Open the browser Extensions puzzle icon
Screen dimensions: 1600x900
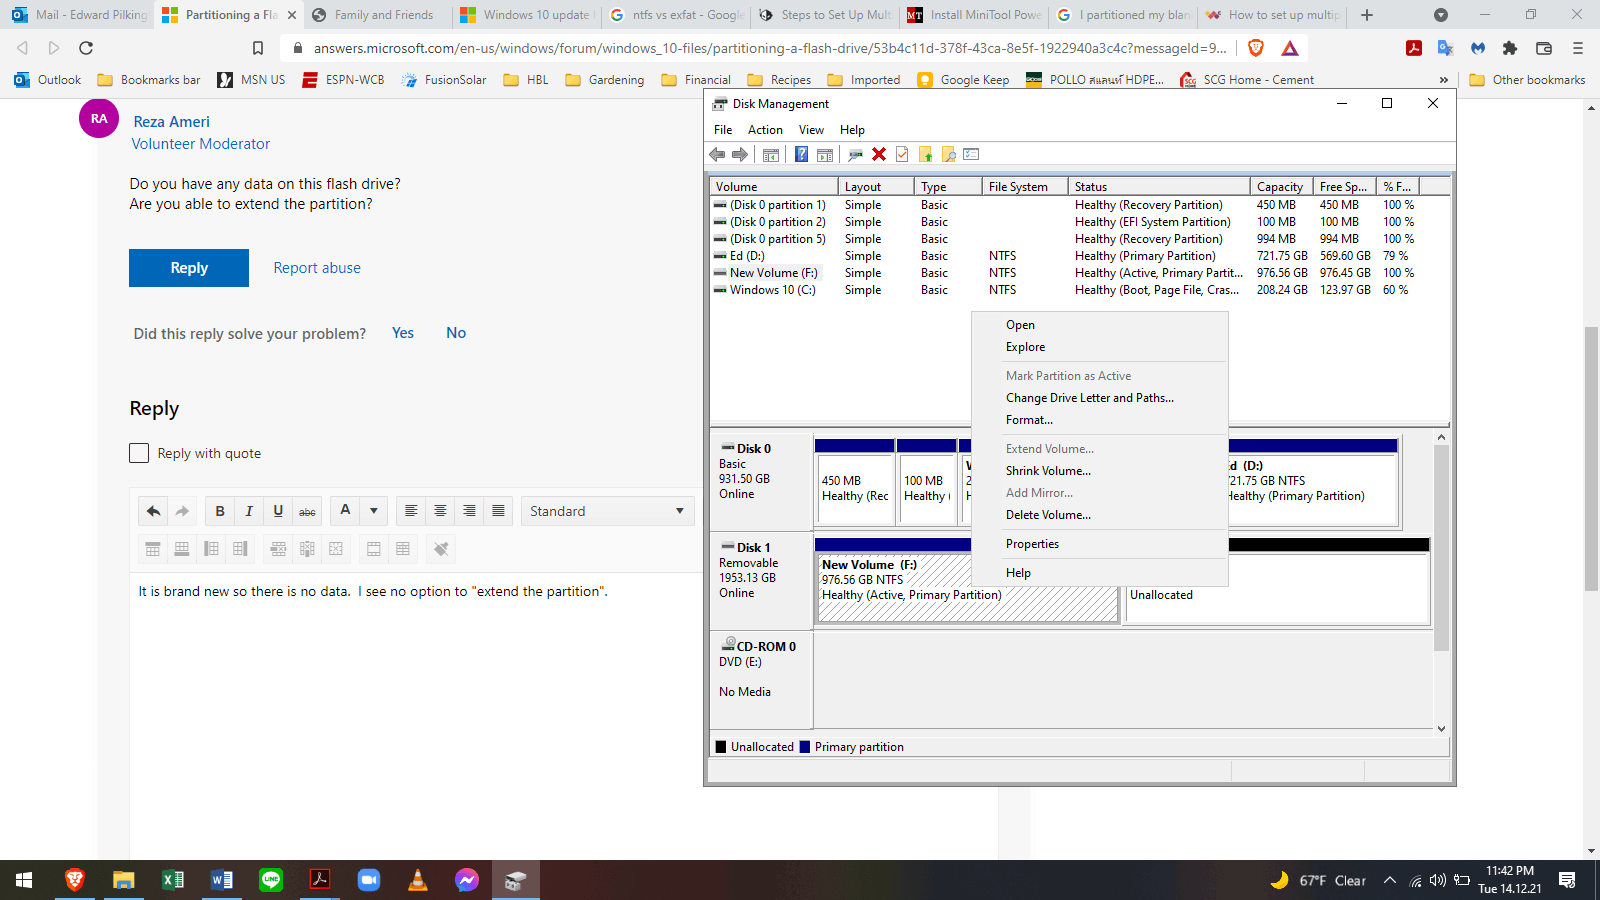[1510, 48]
